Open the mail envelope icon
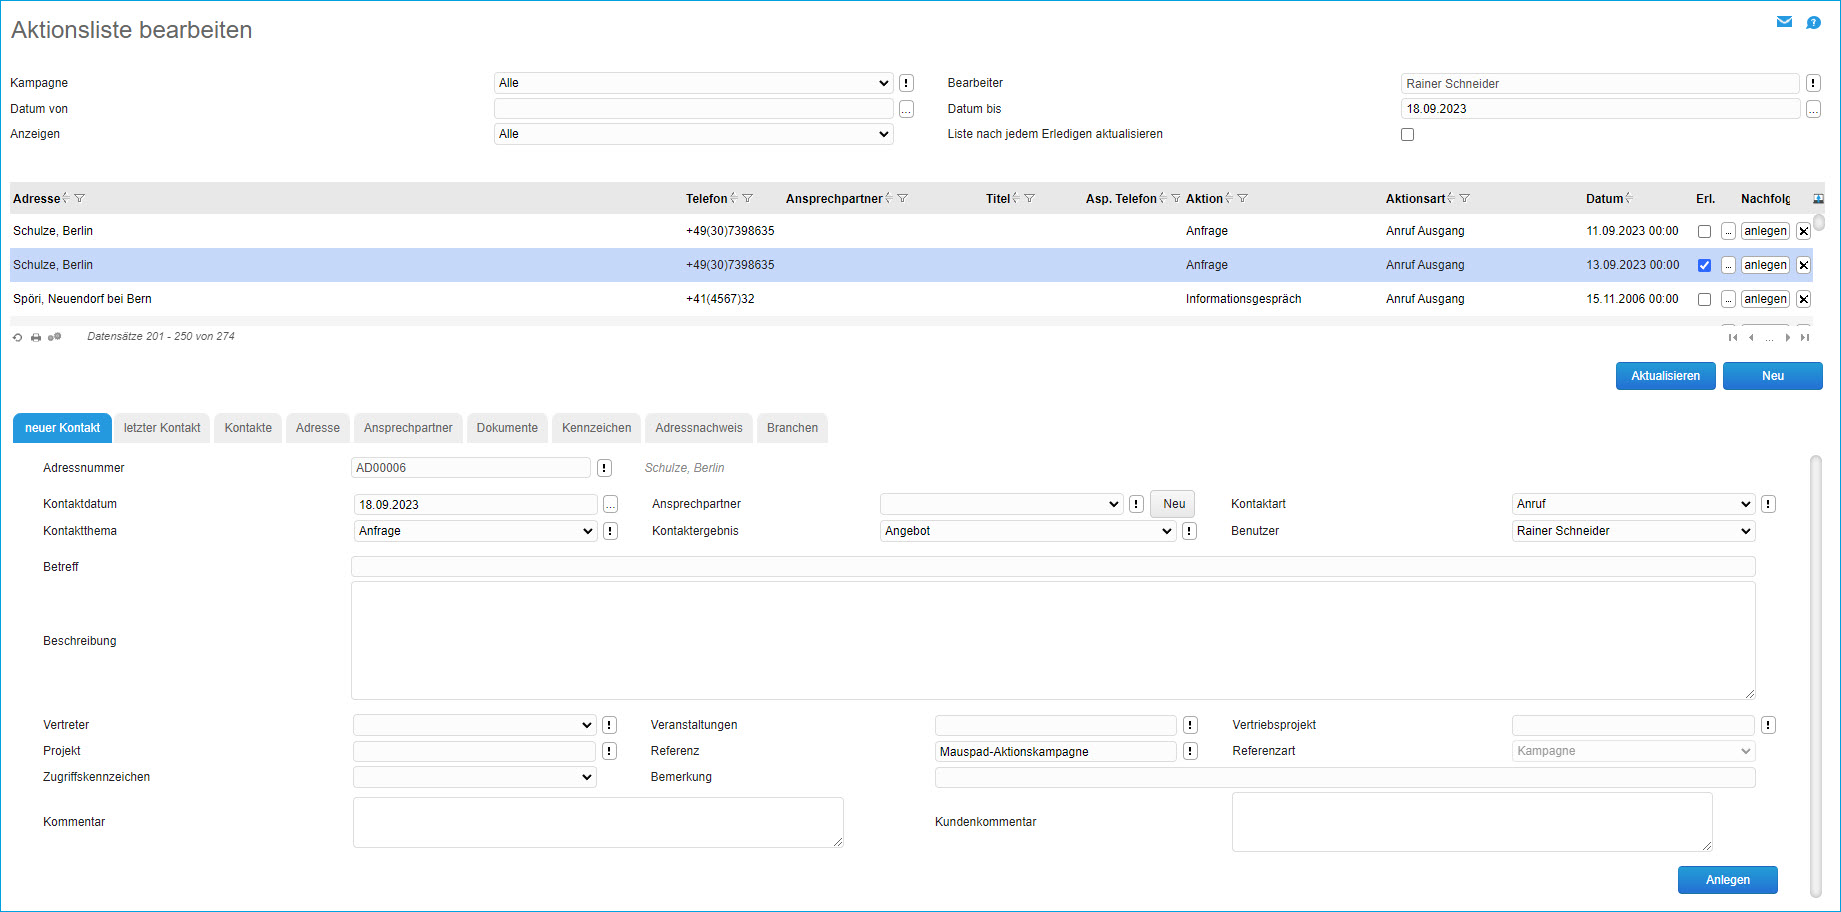This screenshot has width=1841, height=912. (1784, 22)
